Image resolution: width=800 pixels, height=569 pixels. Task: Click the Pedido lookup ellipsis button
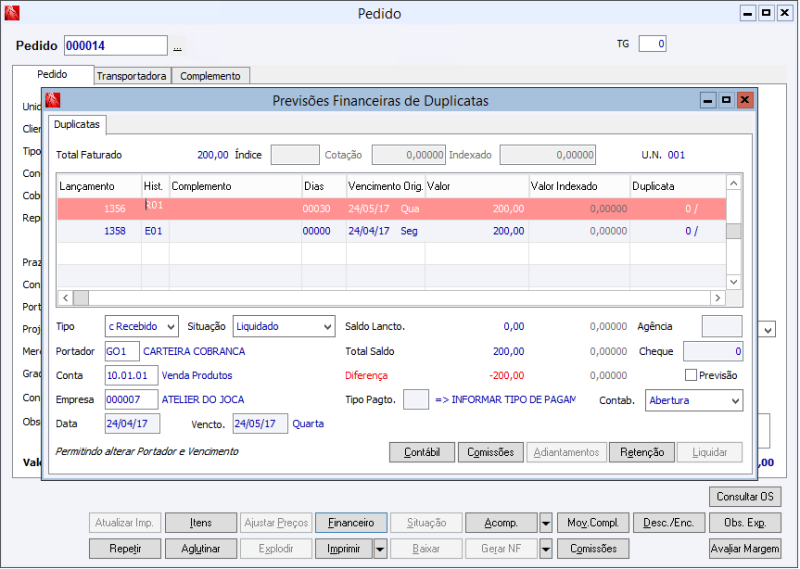[177, 46]
